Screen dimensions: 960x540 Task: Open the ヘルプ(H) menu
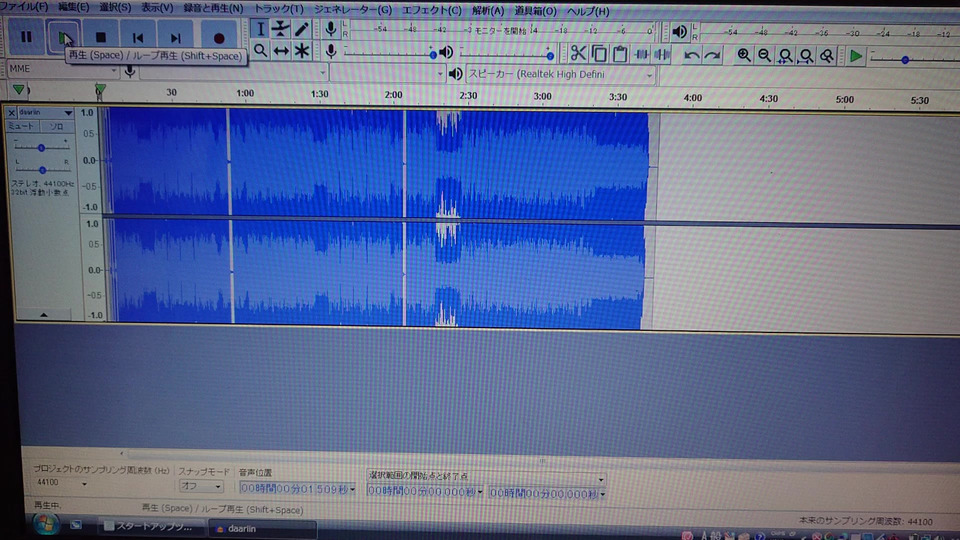(588, 12)
